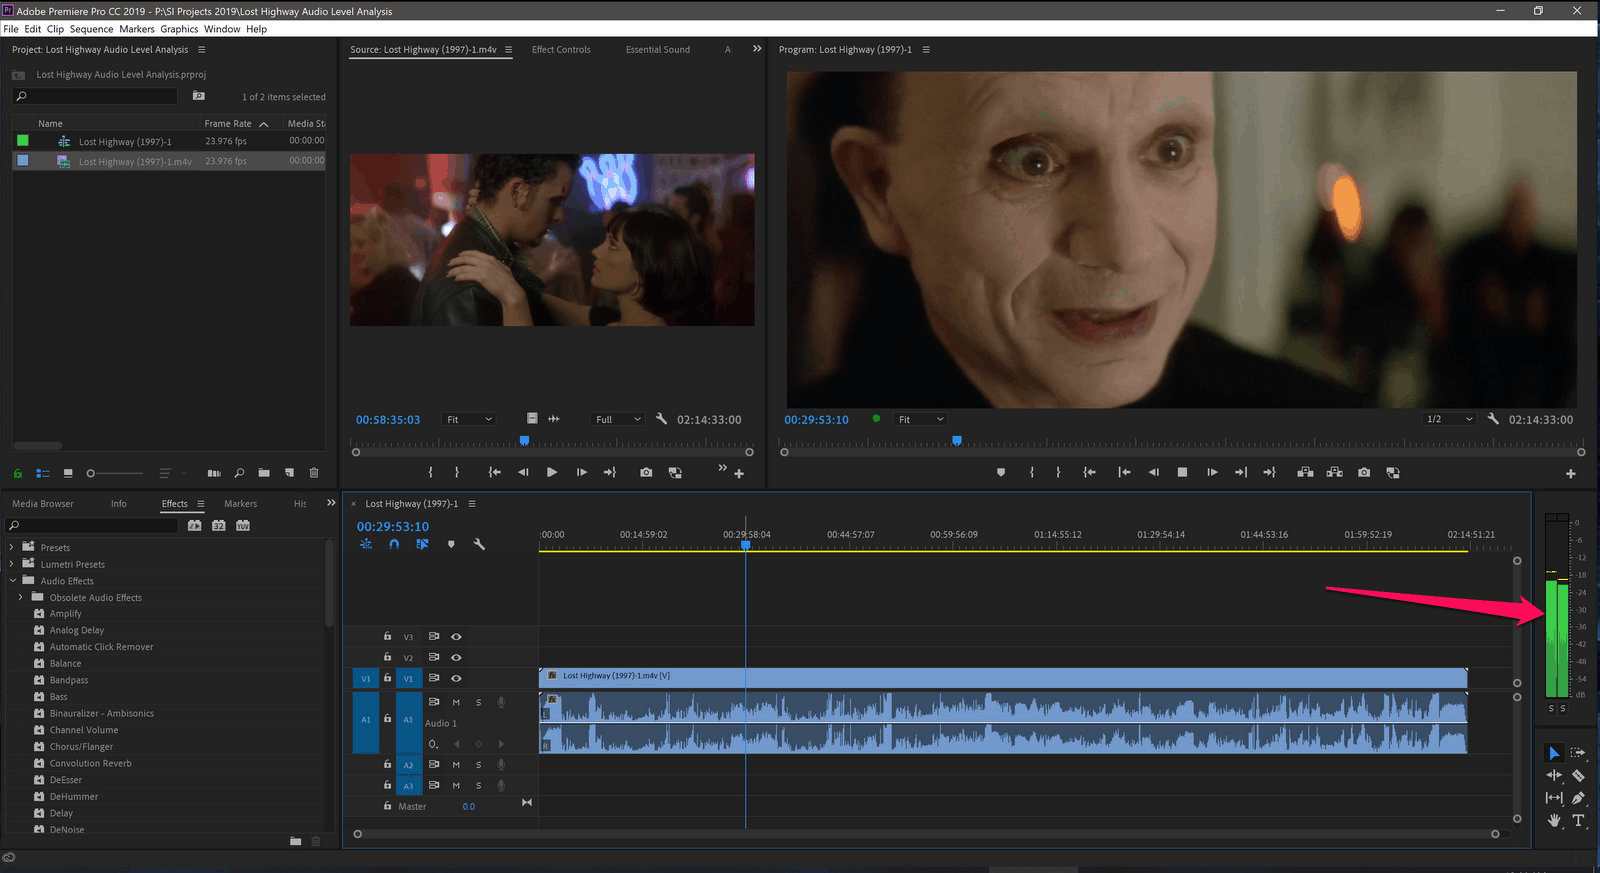Mute the Audio 1 track
This screenshot has height=873, width=1600.
(x=456, y=702)
